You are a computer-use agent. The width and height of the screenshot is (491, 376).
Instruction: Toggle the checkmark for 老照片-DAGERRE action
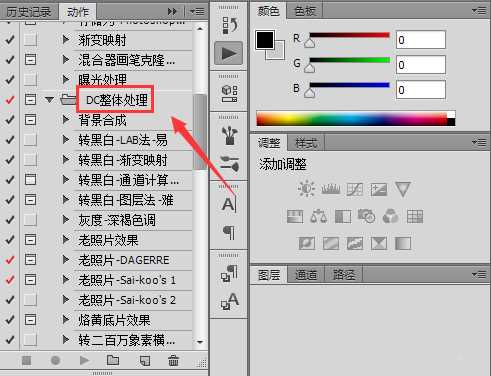click(x=10, y=260)
